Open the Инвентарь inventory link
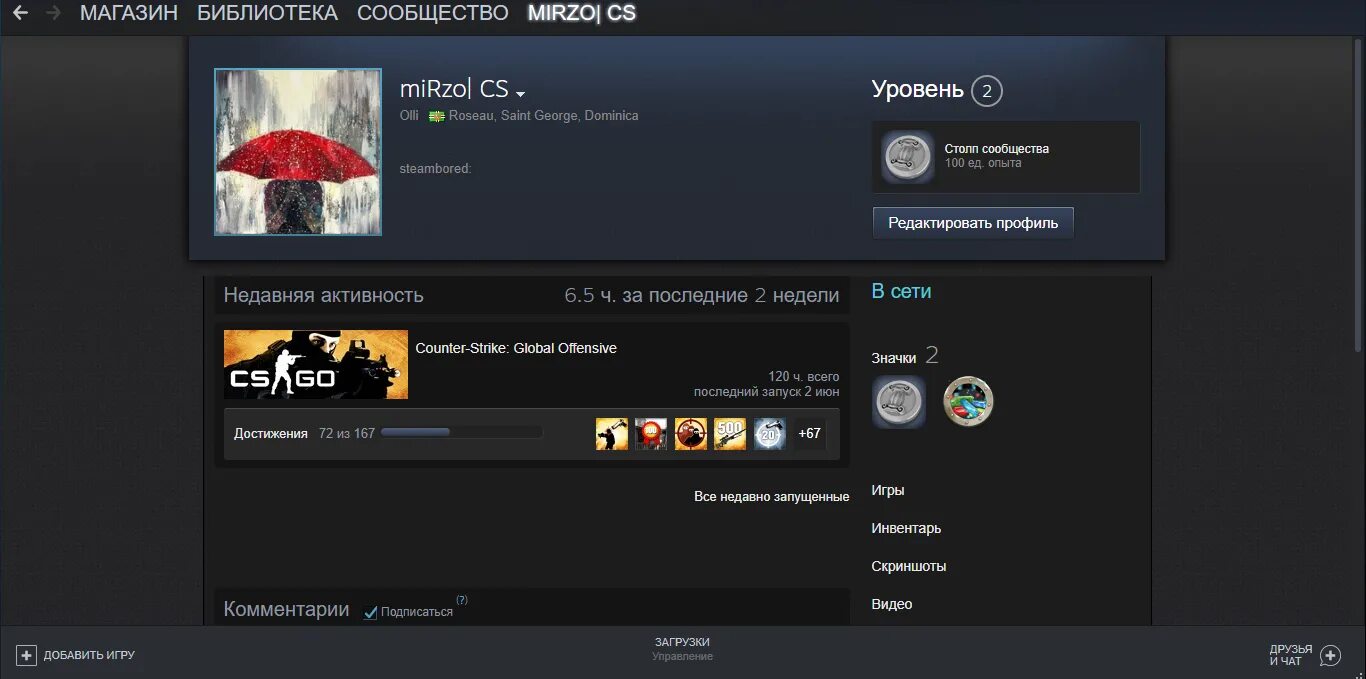 click(x=906, y=528)
